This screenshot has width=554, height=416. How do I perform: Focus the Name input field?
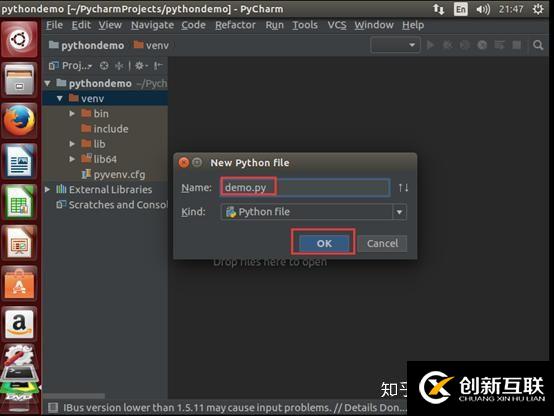pos(305,188)
